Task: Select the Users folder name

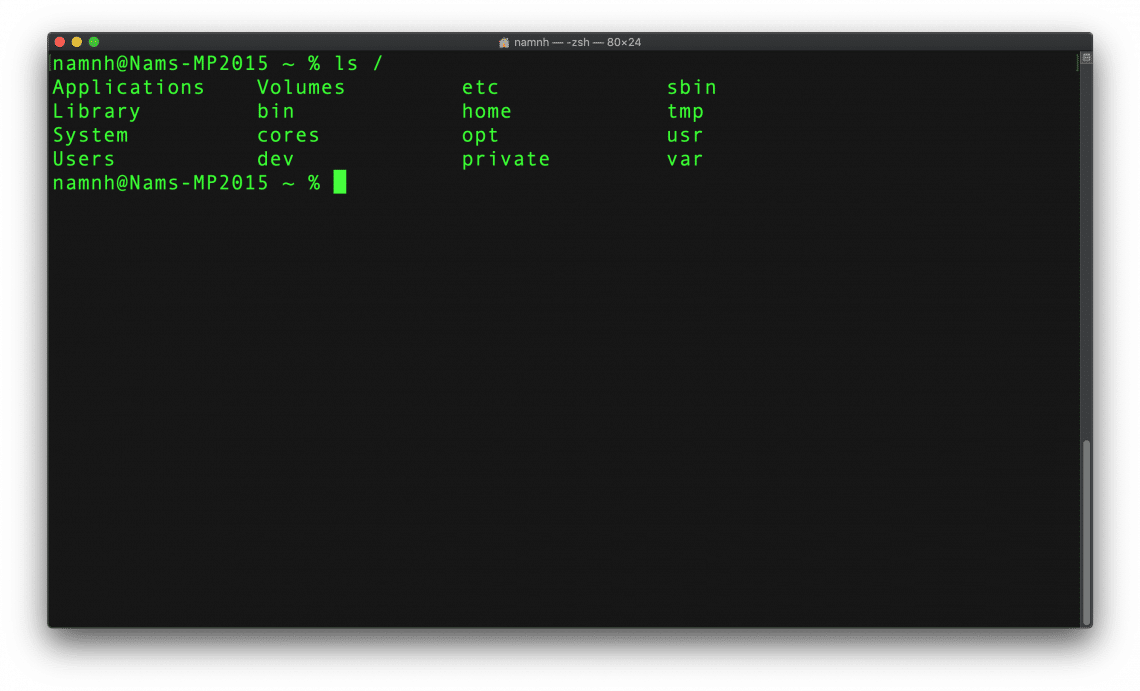Action: tap(83, 159)
